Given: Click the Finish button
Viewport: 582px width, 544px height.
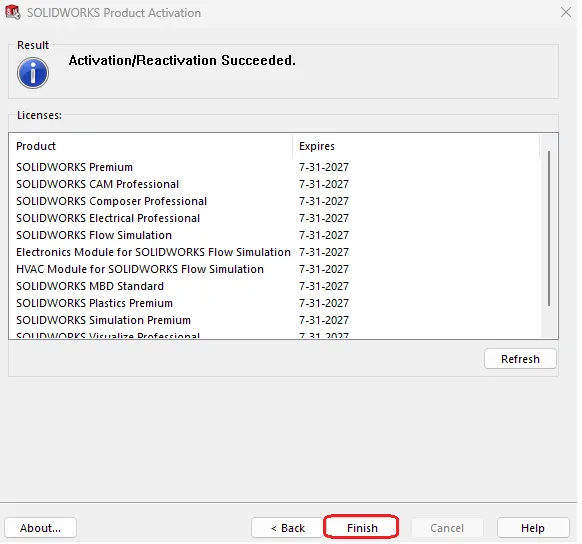Looking at the screenshot, I should 361,527.
